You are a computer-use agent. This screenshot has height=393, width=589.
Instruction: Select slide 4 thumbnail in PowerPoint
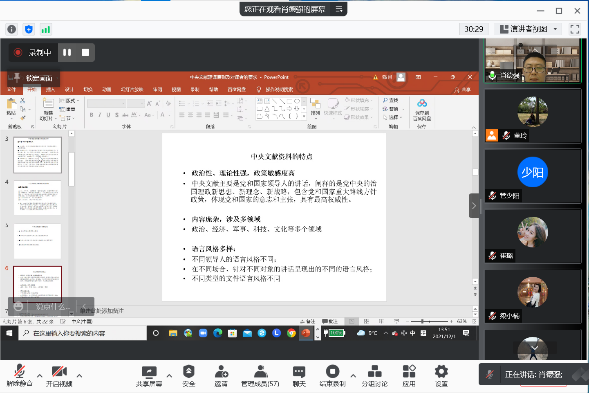(38, 198)
